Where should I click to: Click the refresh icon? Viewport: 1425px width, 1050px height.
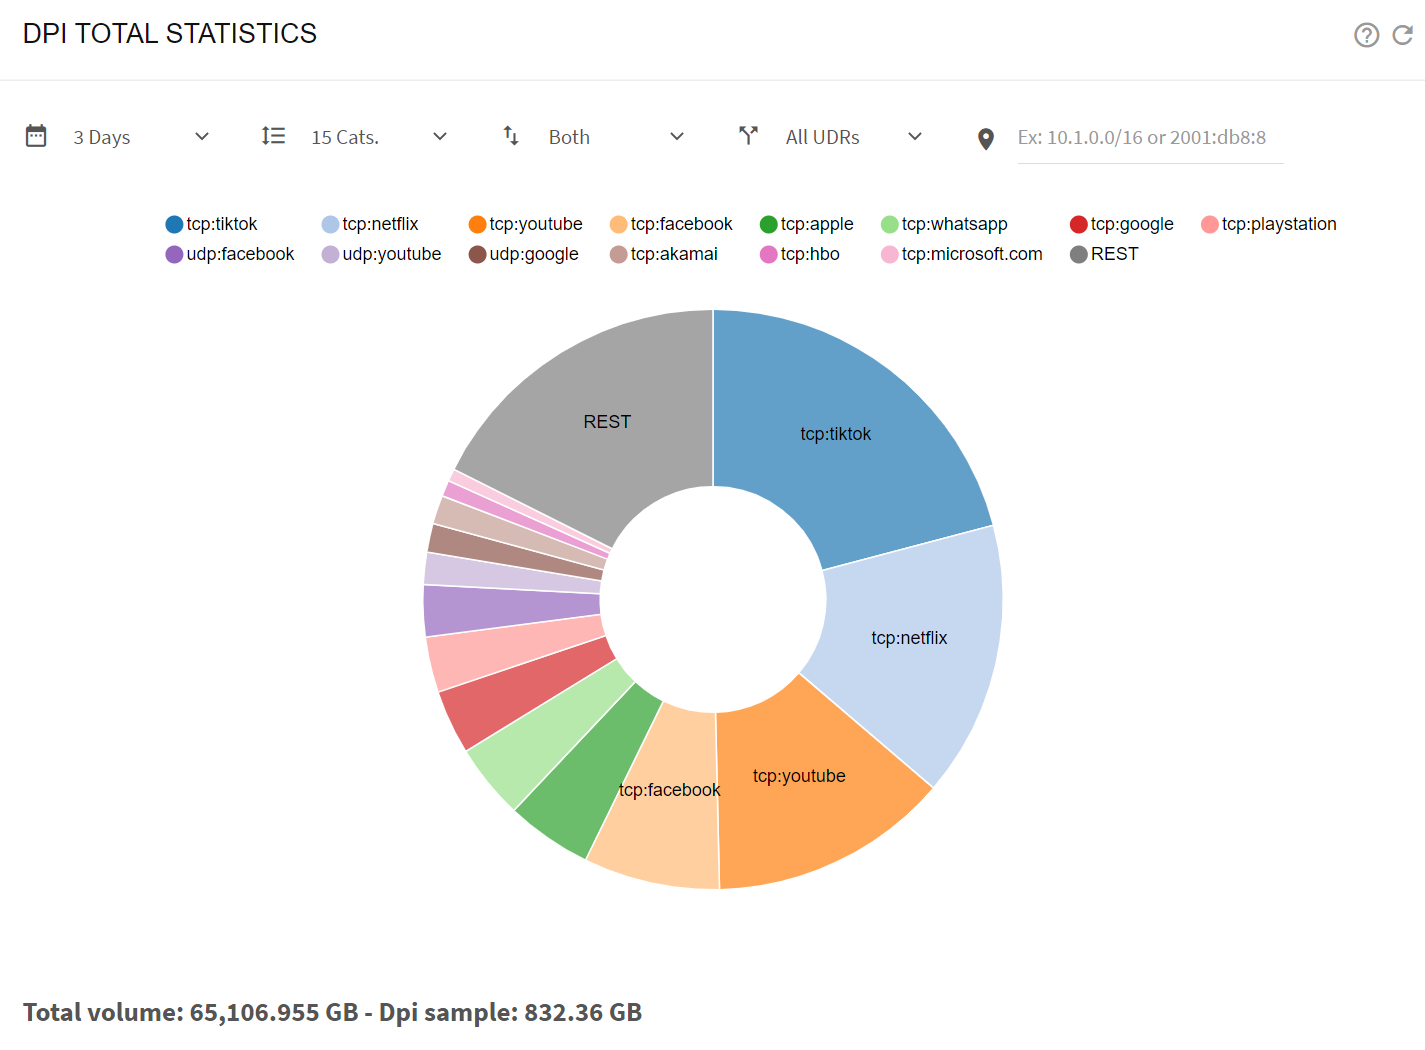click(x=1403, y=35)
